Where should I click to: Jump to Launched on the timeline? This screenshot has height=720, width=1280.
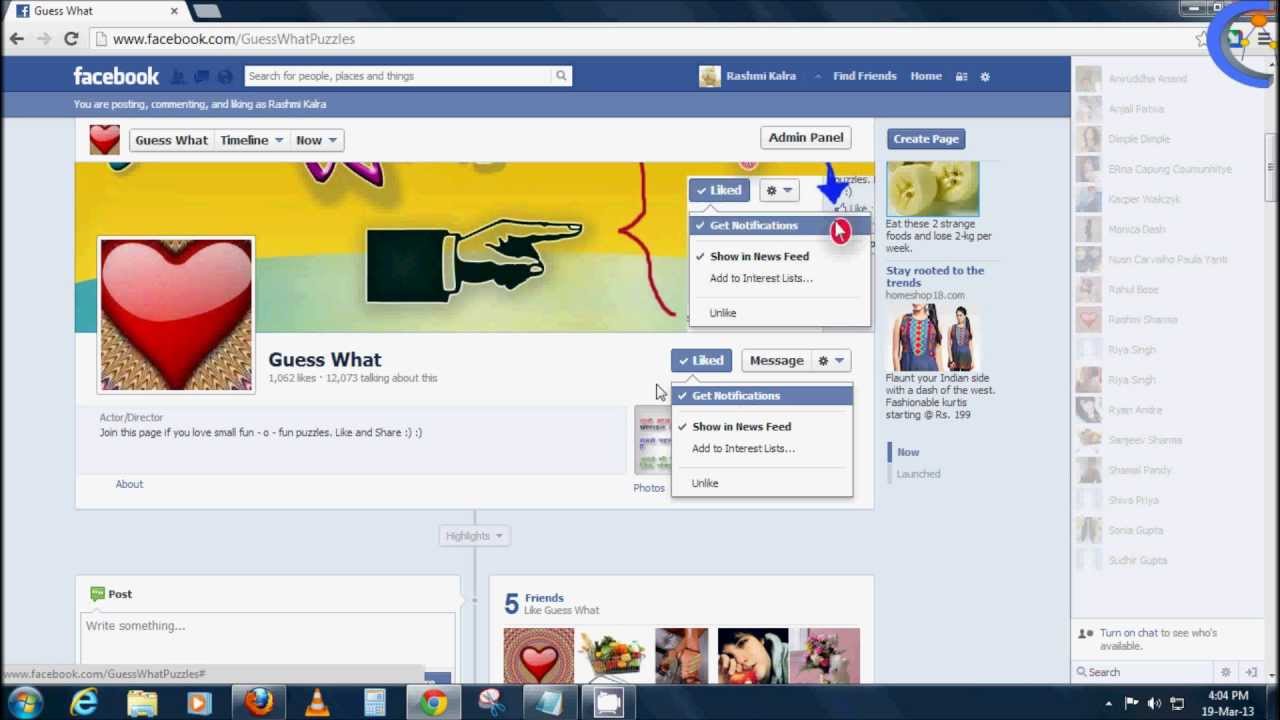tap(918, 474)
